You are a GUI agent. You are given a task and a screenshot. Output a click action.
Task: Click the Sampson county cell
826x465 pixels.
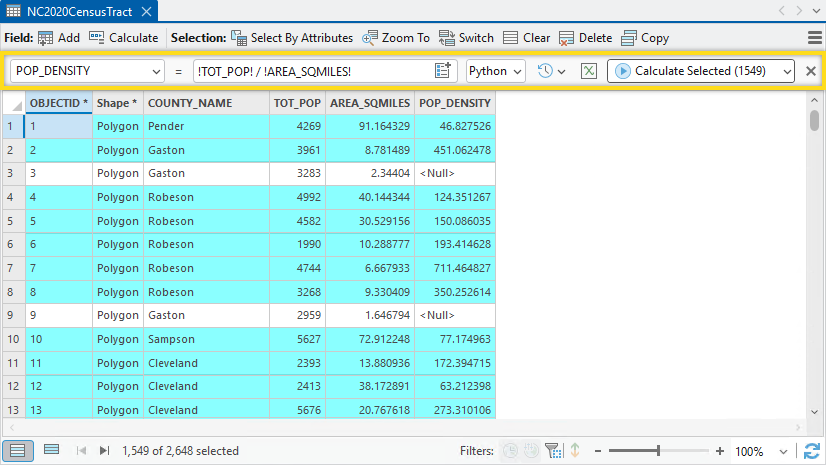[x=206, y=339]
